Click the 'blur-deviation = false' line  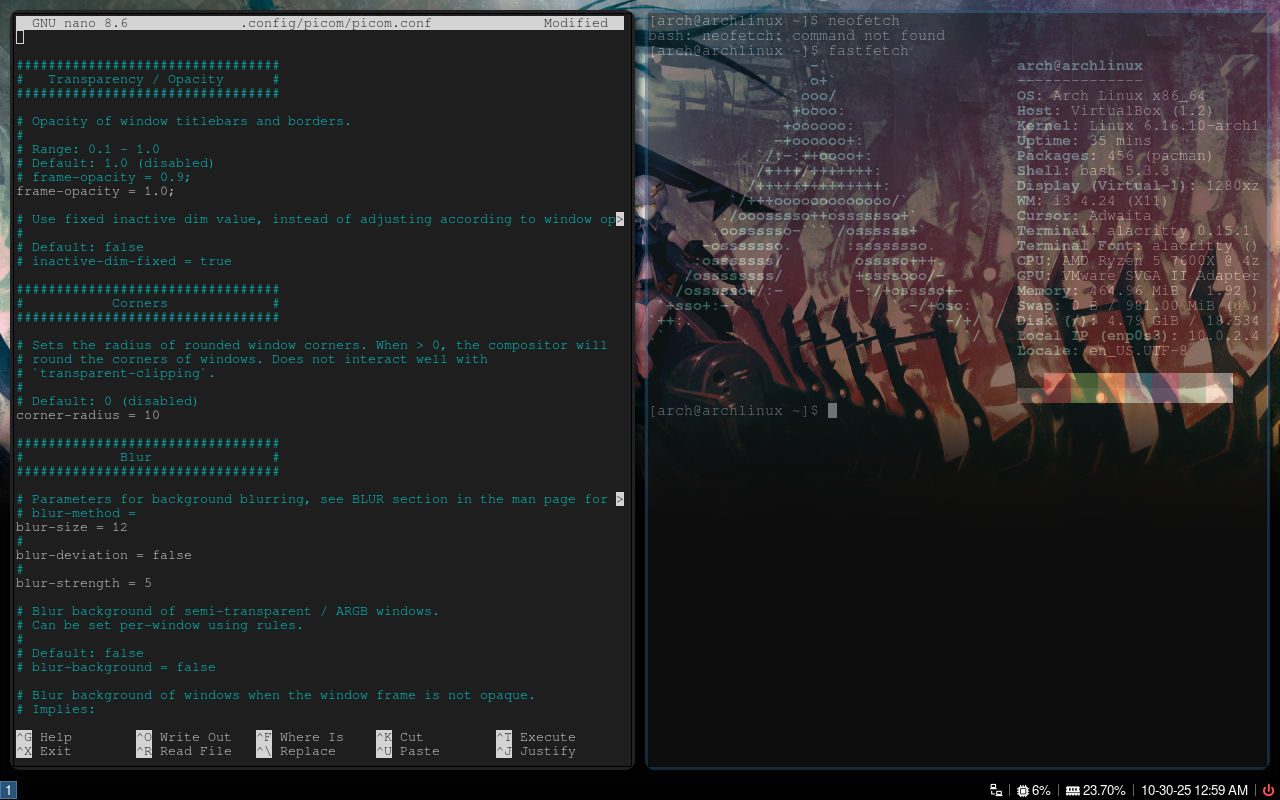click(104, 555)
